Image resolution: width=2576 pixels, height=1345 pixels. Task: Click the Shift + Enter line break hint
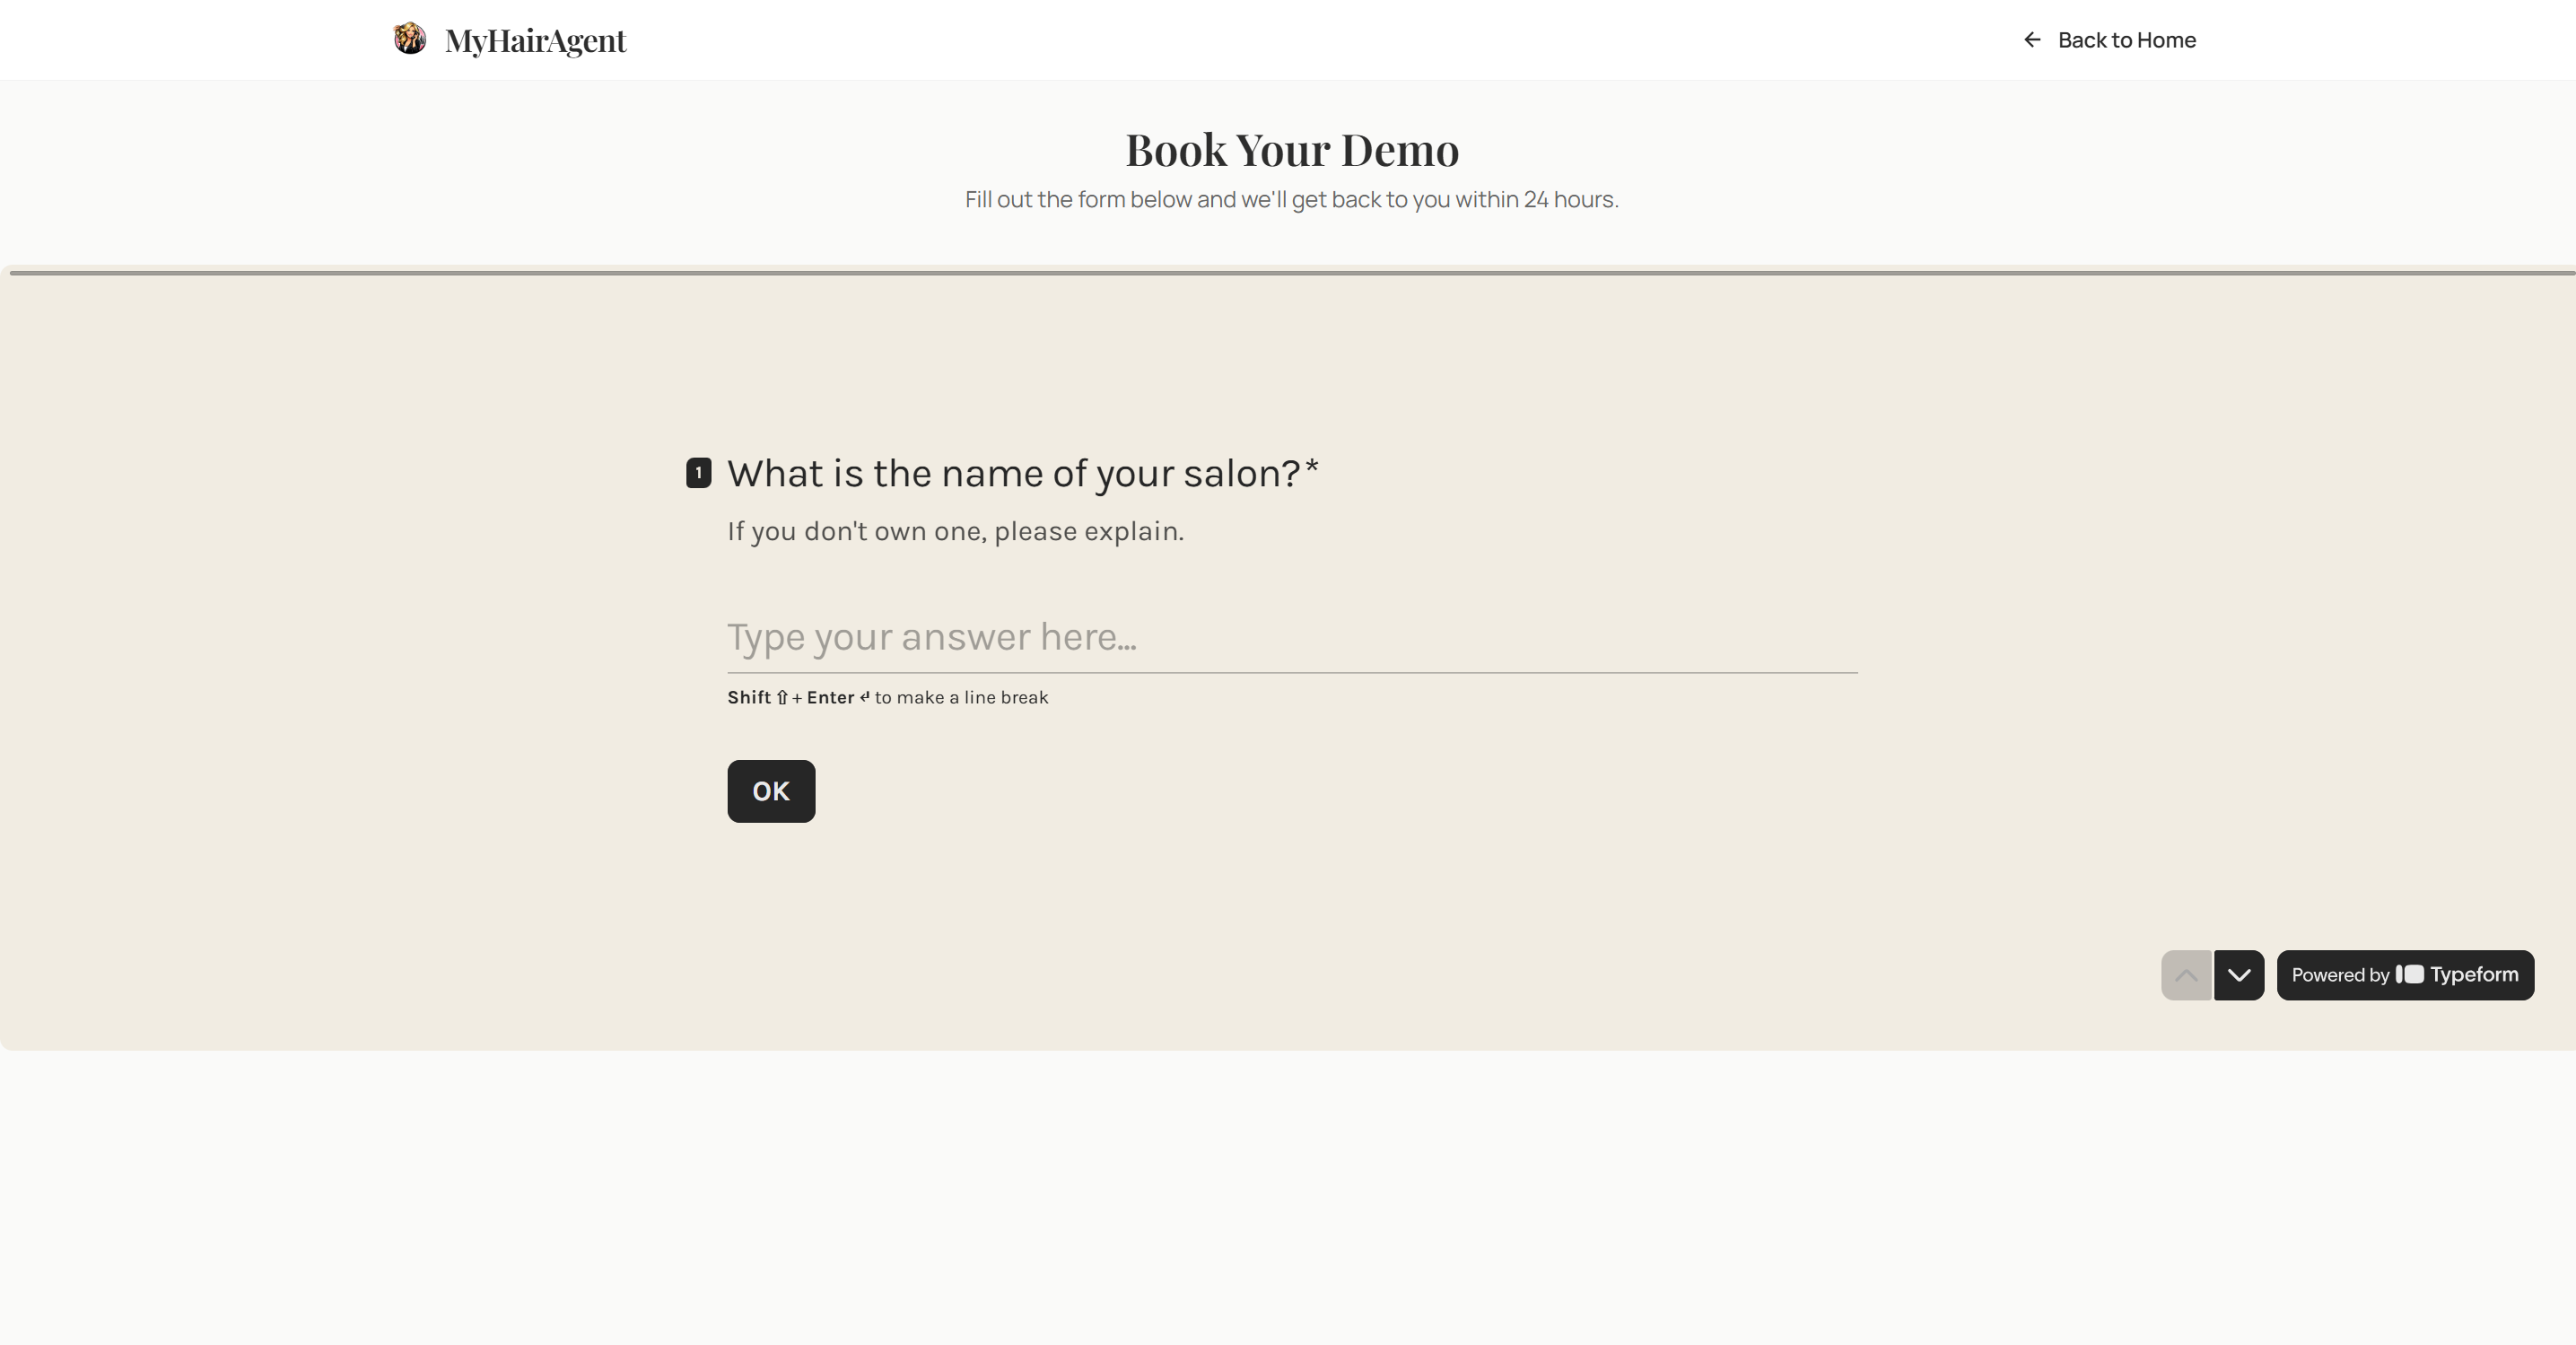[x=887, y=697]
